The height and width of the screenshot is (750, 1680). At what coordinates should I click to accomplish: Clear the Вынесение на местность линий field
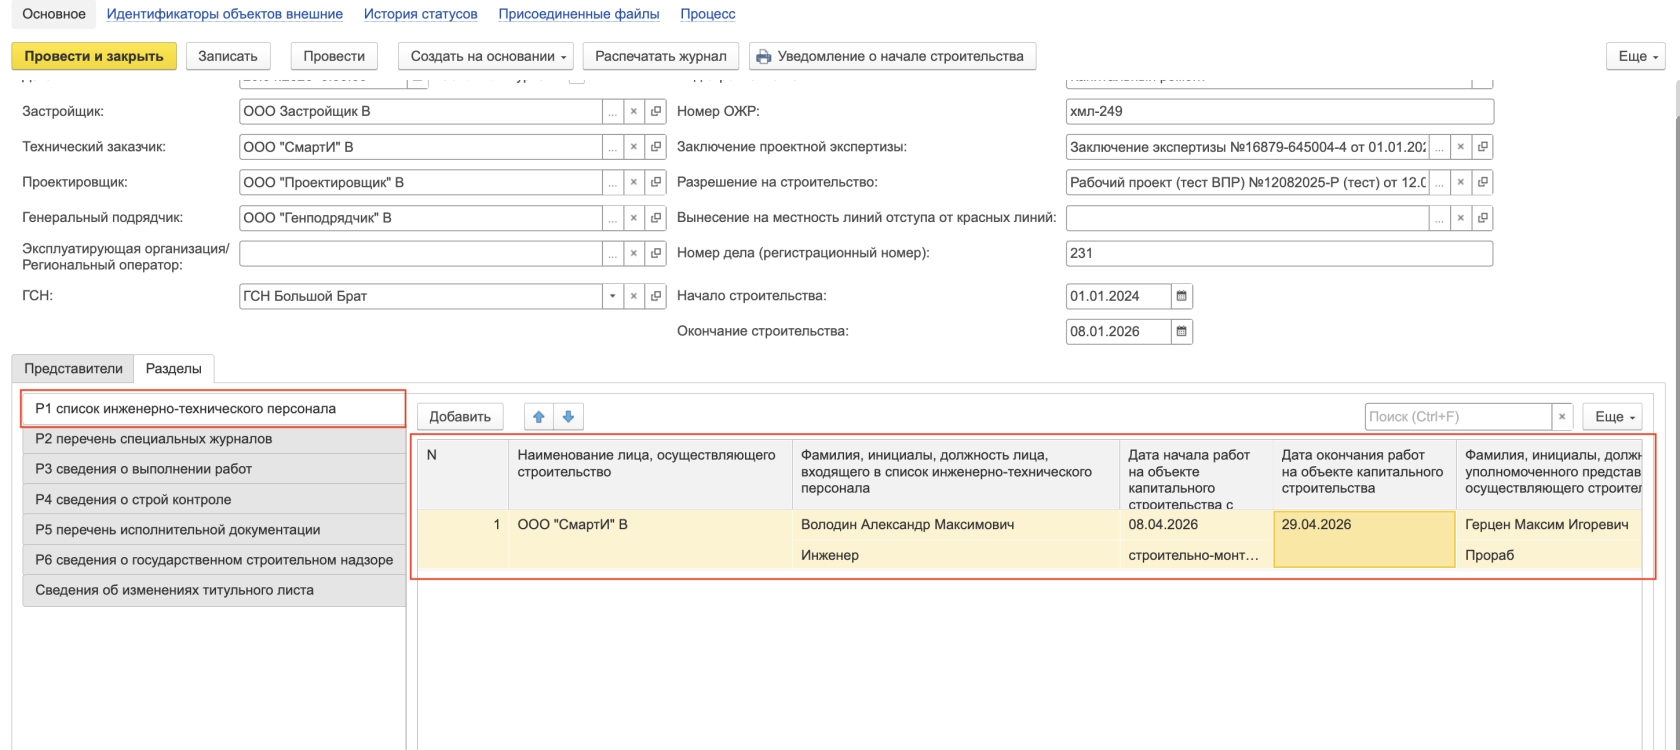point(1461,218)
